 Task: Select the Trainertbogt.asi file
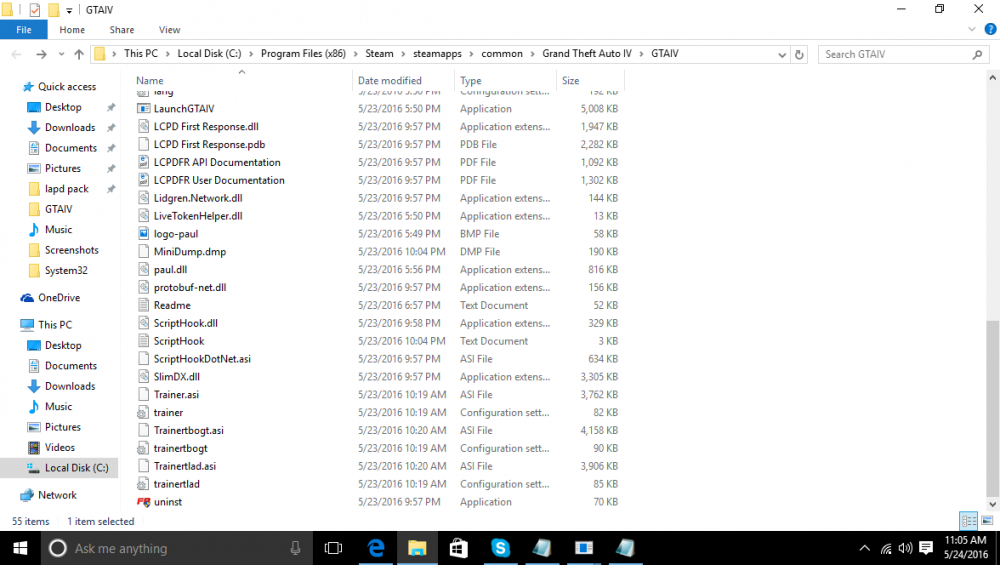click(188, 430)
